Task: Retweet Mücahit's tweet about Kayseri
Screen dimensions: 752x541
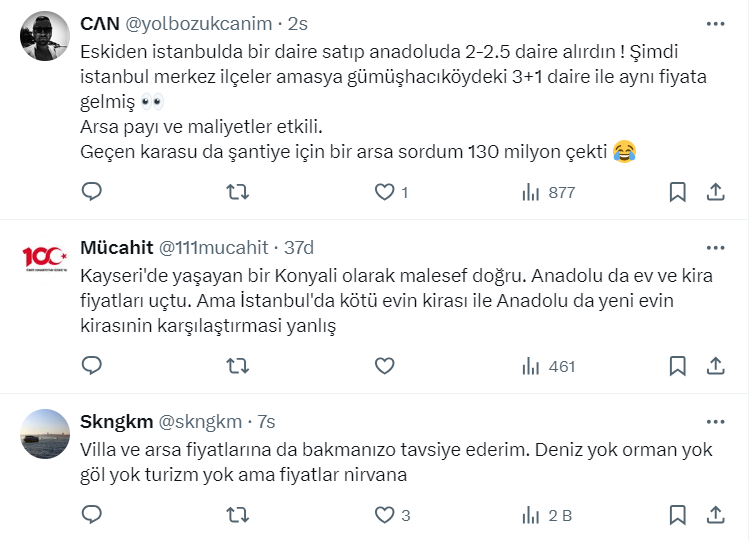Action: pyautogui.click(x=238, y=366)
